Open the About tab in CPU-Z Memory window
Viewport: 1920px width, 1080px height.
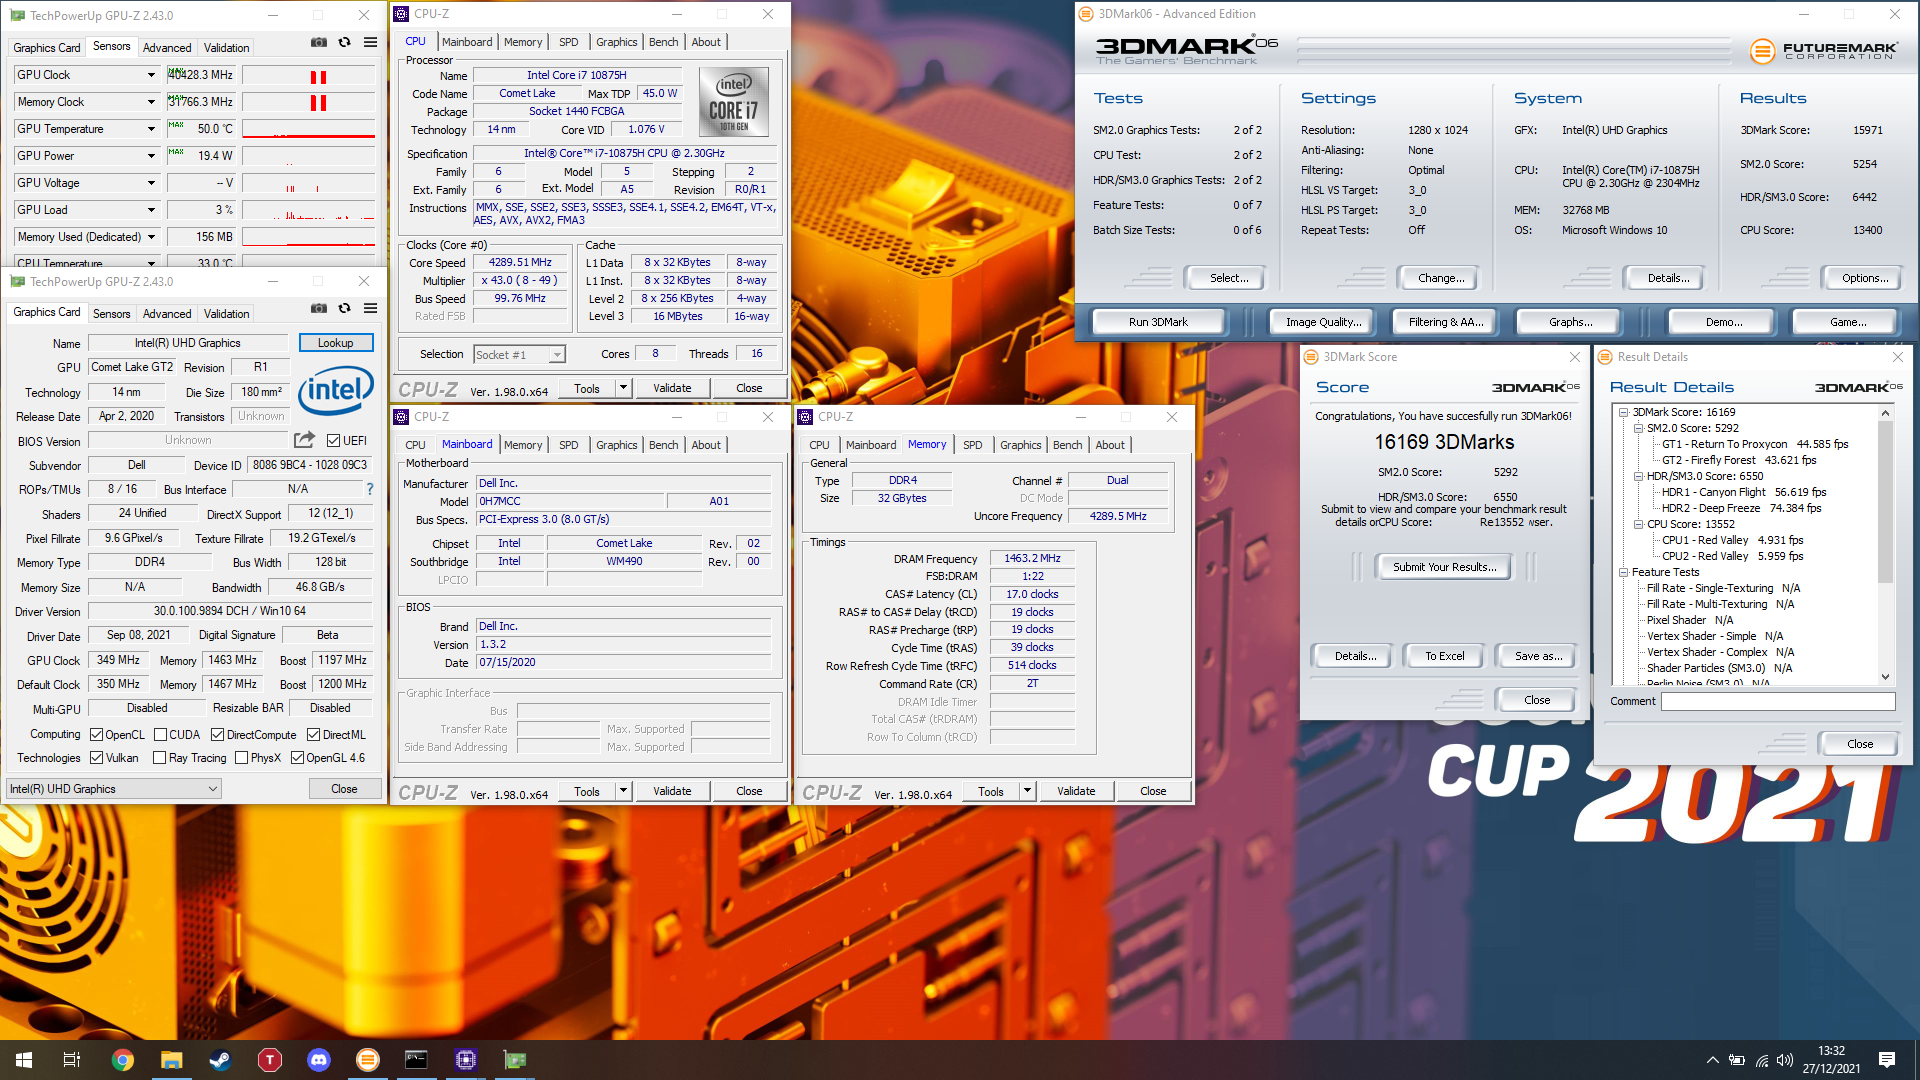[1110, 445]
